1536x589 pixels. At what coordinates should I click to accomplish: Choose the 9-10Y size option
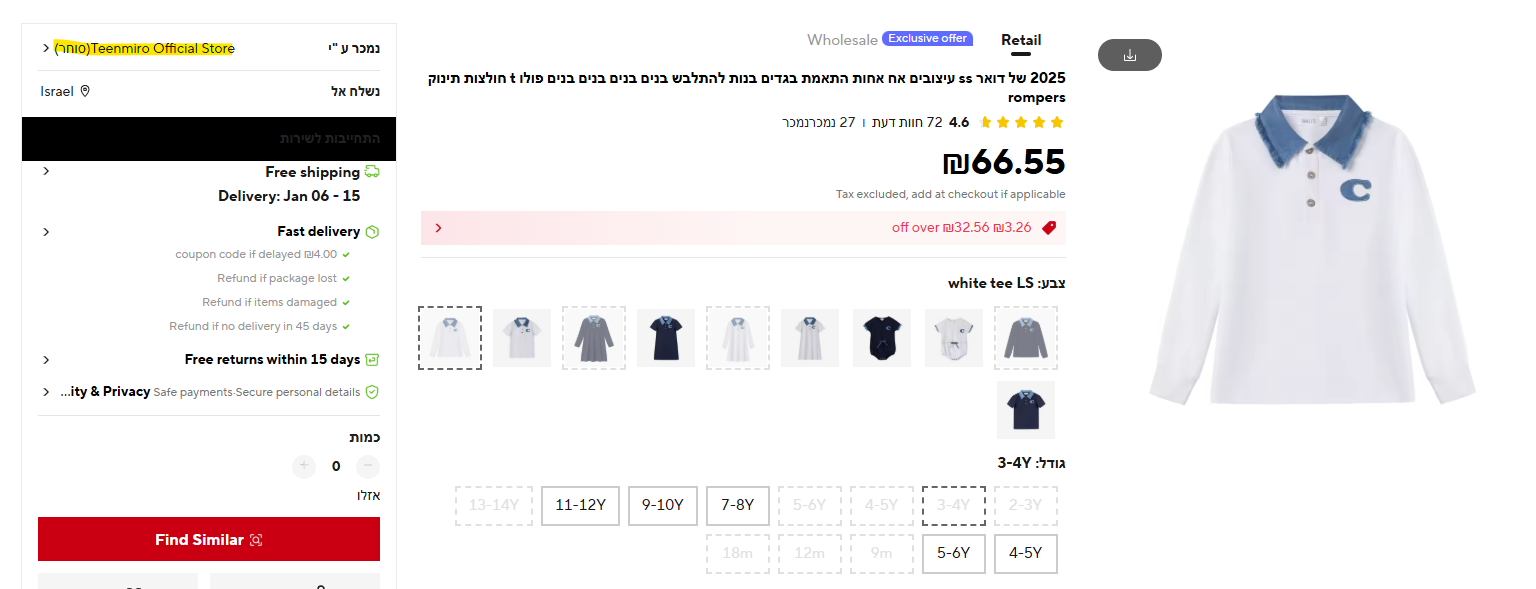tap(662, 506)
